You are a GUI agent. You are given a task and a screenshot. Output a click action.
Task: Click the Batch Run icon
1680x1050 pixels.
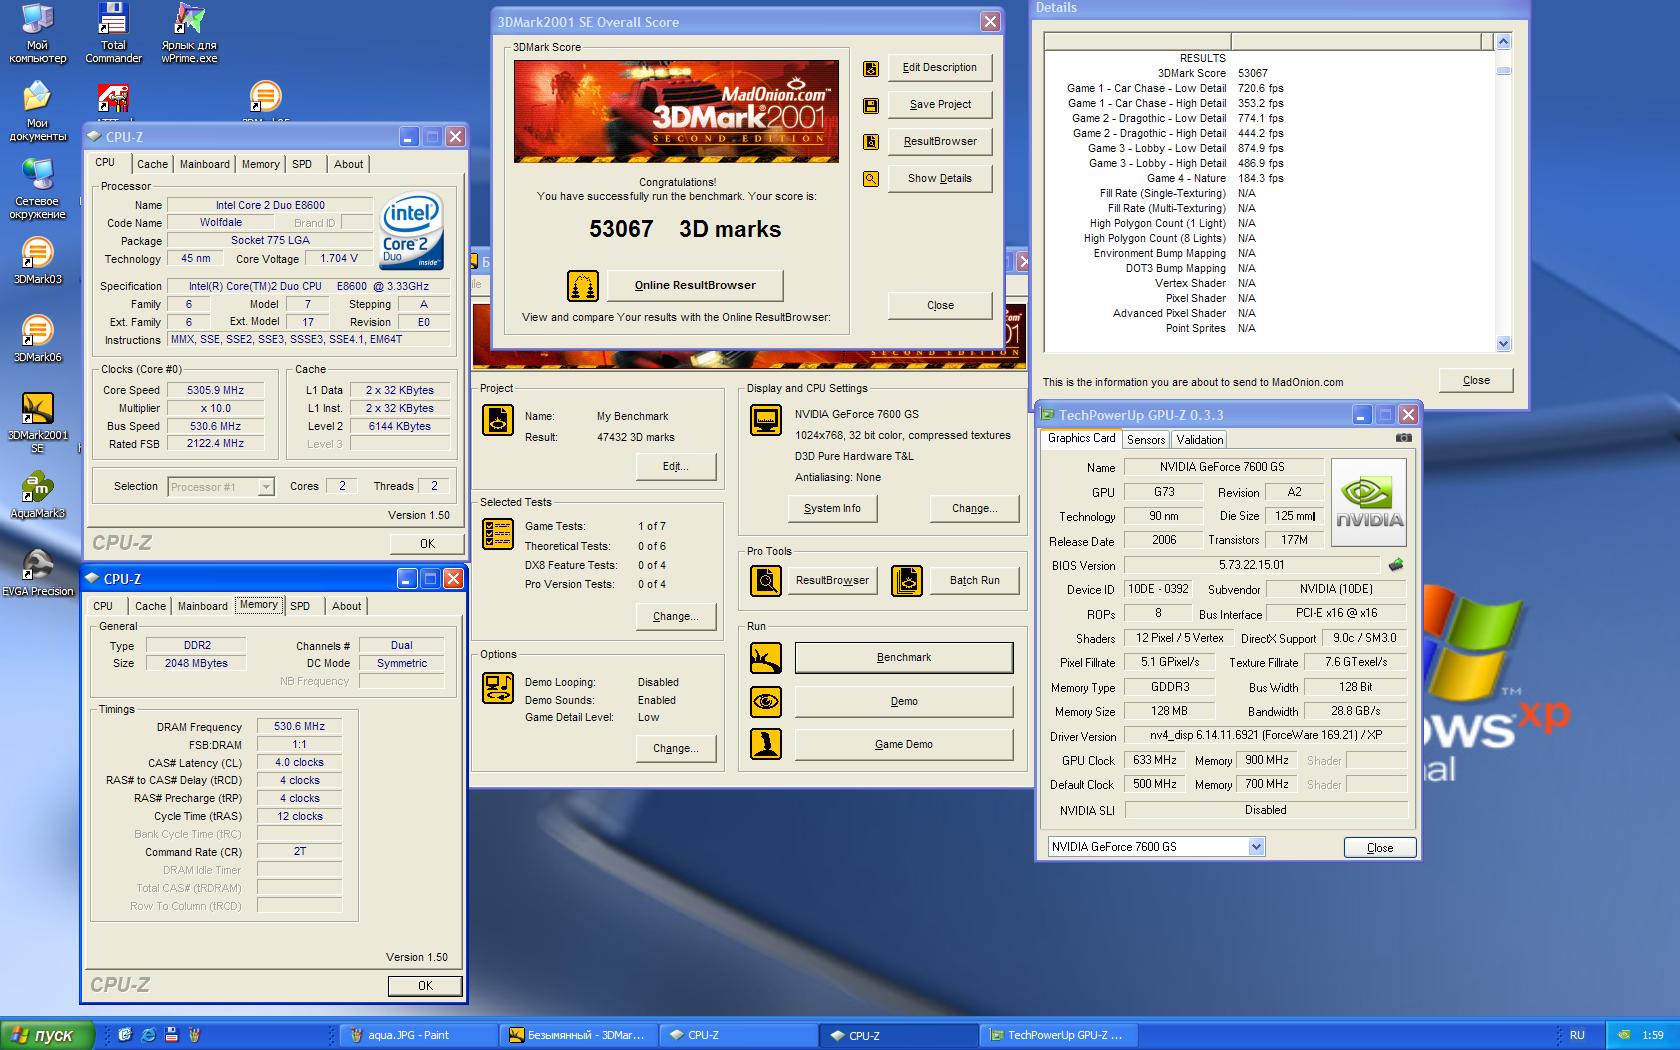[907, 580]
